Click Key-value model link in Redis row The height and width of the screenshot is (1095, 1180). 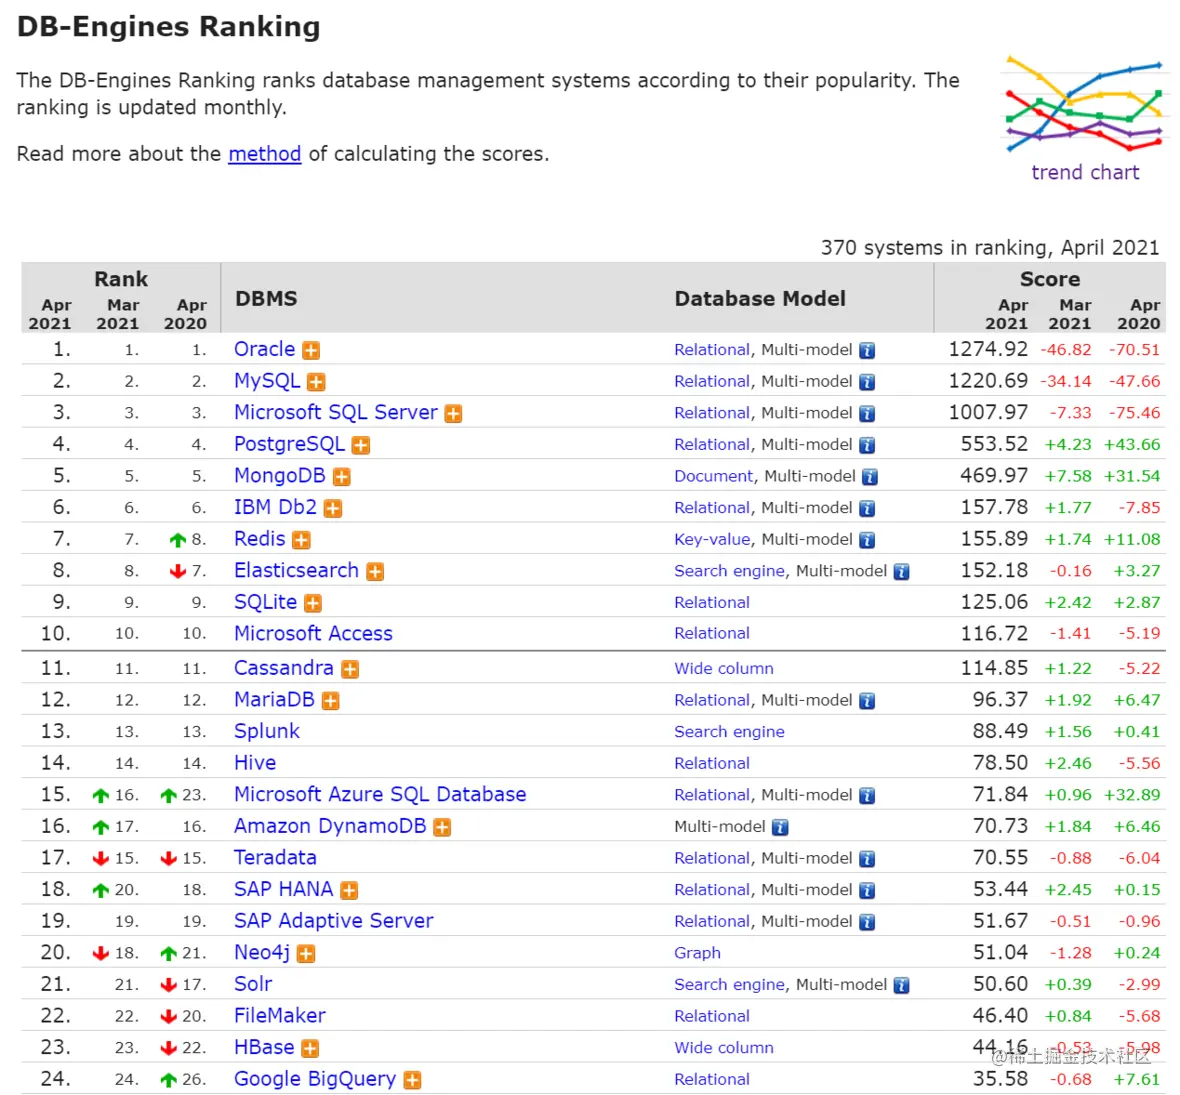click(x=712, y=540)
